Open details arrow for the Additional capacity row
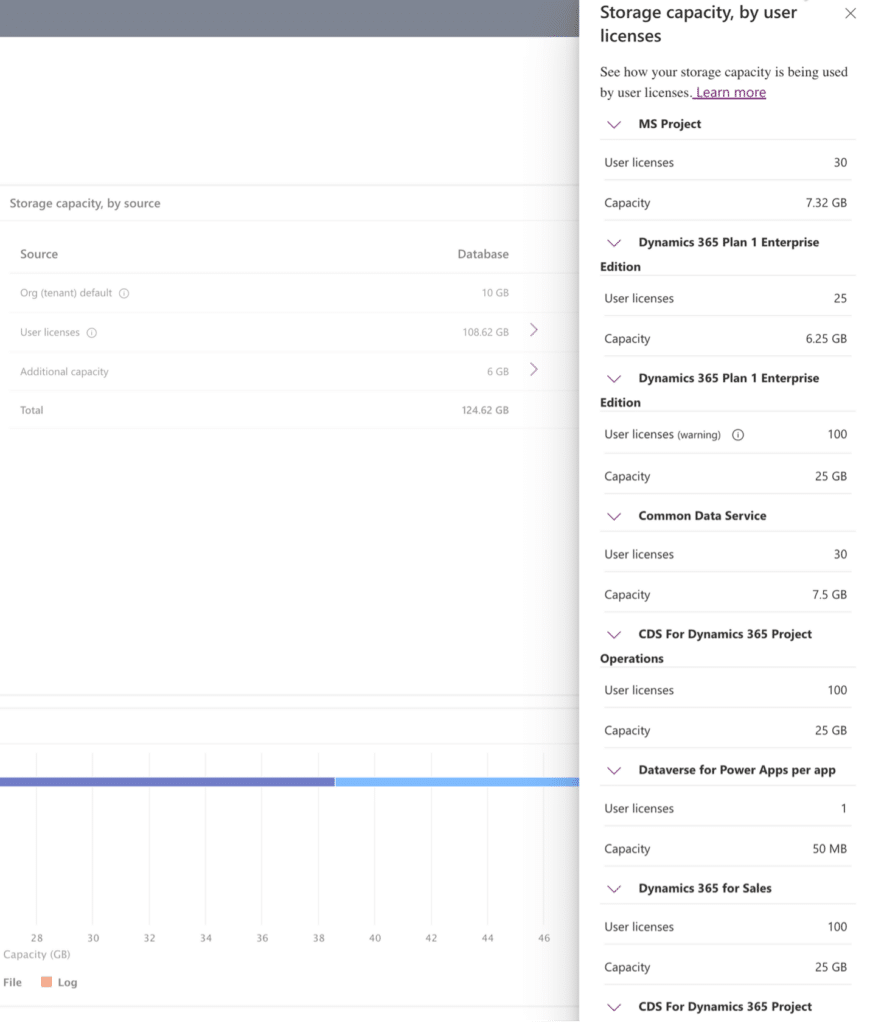 click(534, 369)
